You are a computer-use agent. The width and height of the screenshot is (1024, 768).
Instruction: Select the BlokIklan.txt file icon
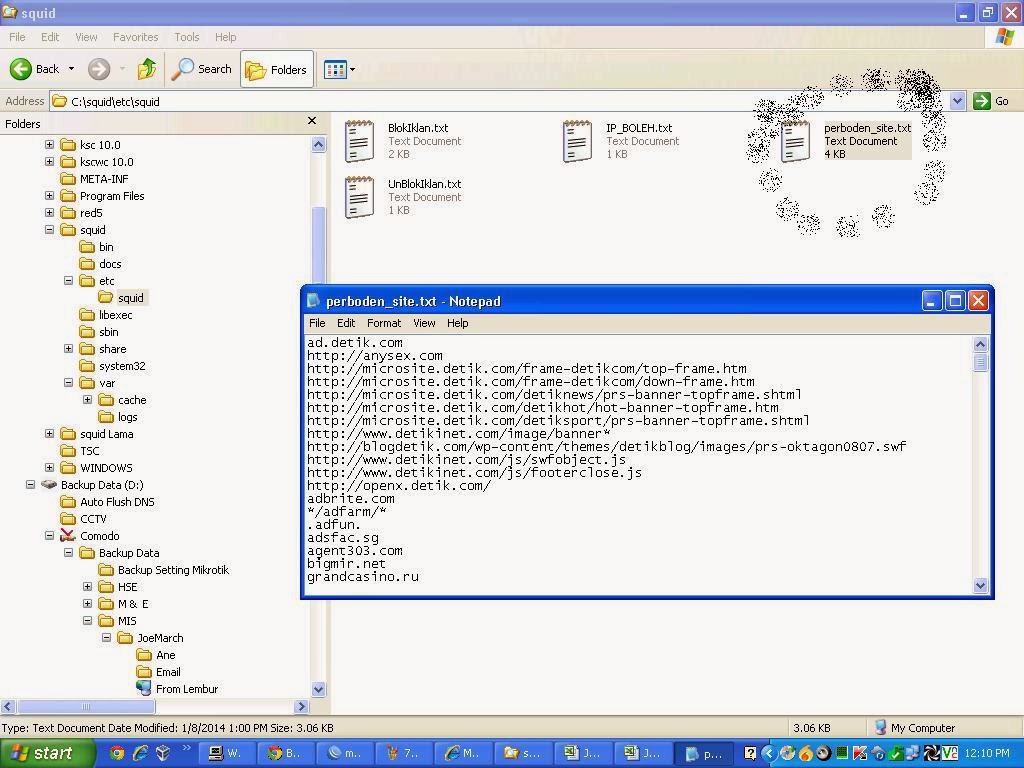pos(359,140)
